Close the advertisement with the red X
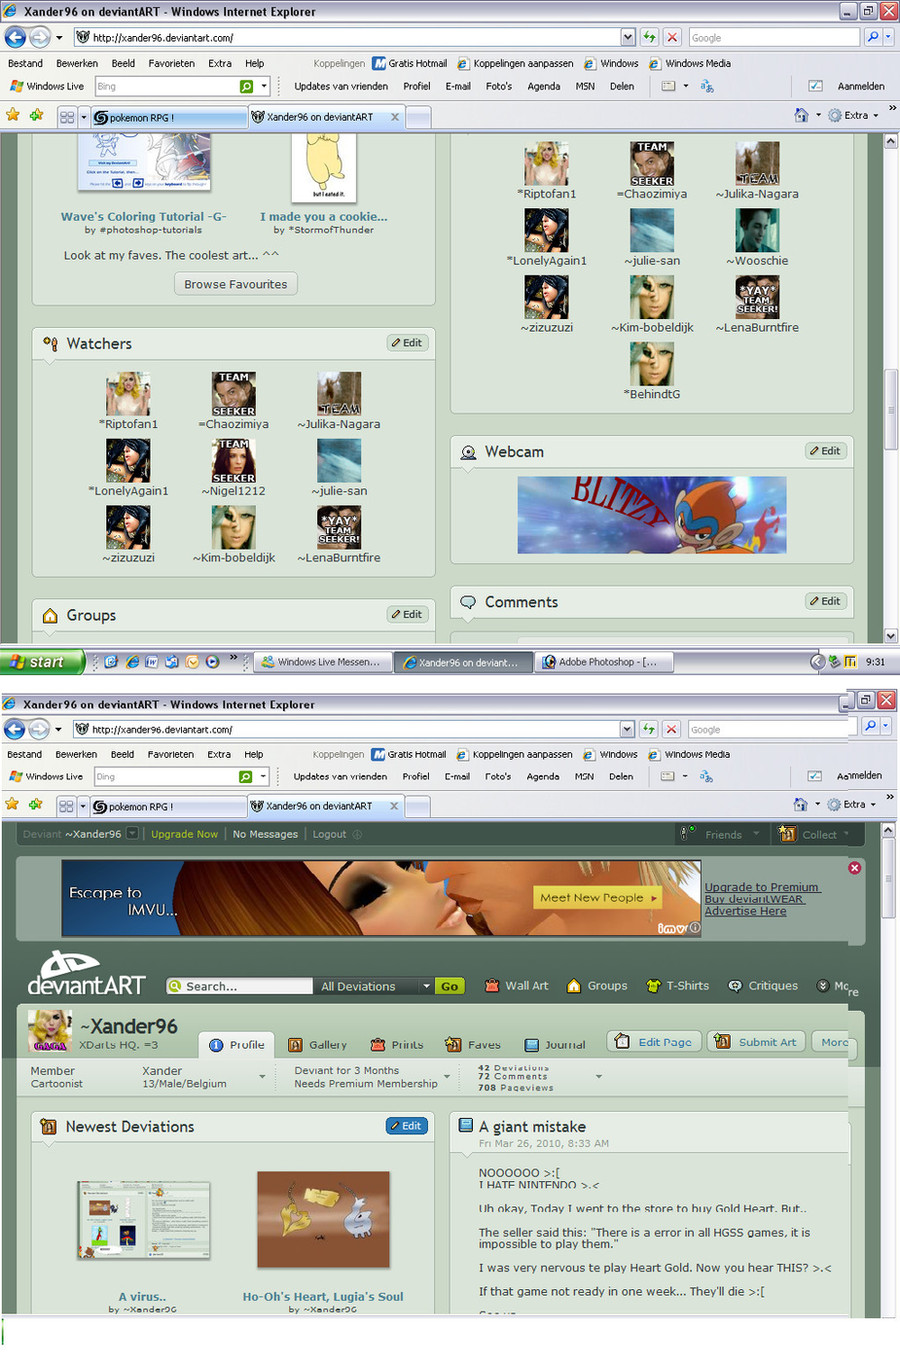Screen dimensions: 900x1364 (855, 867)
